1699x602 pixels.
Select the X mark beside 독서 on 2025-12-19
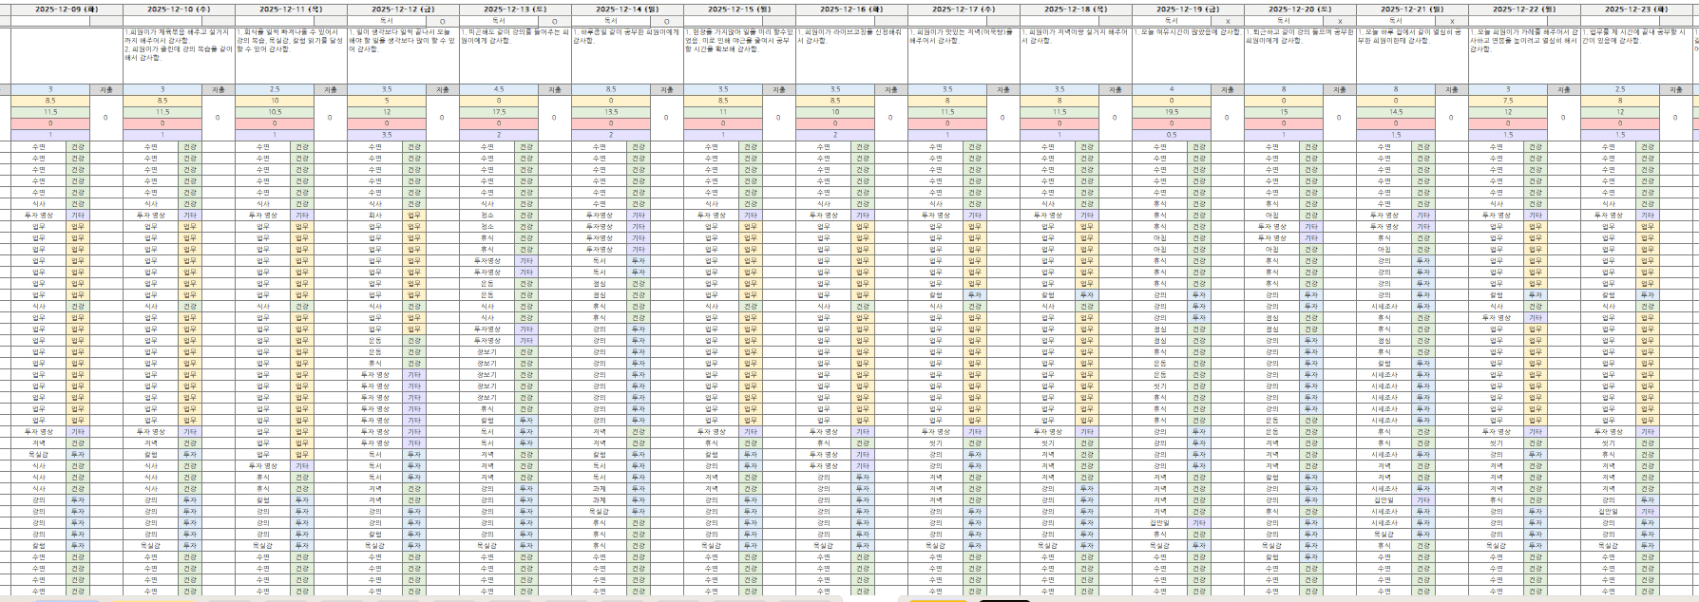pyautogui.click(x=1228, y=20)
